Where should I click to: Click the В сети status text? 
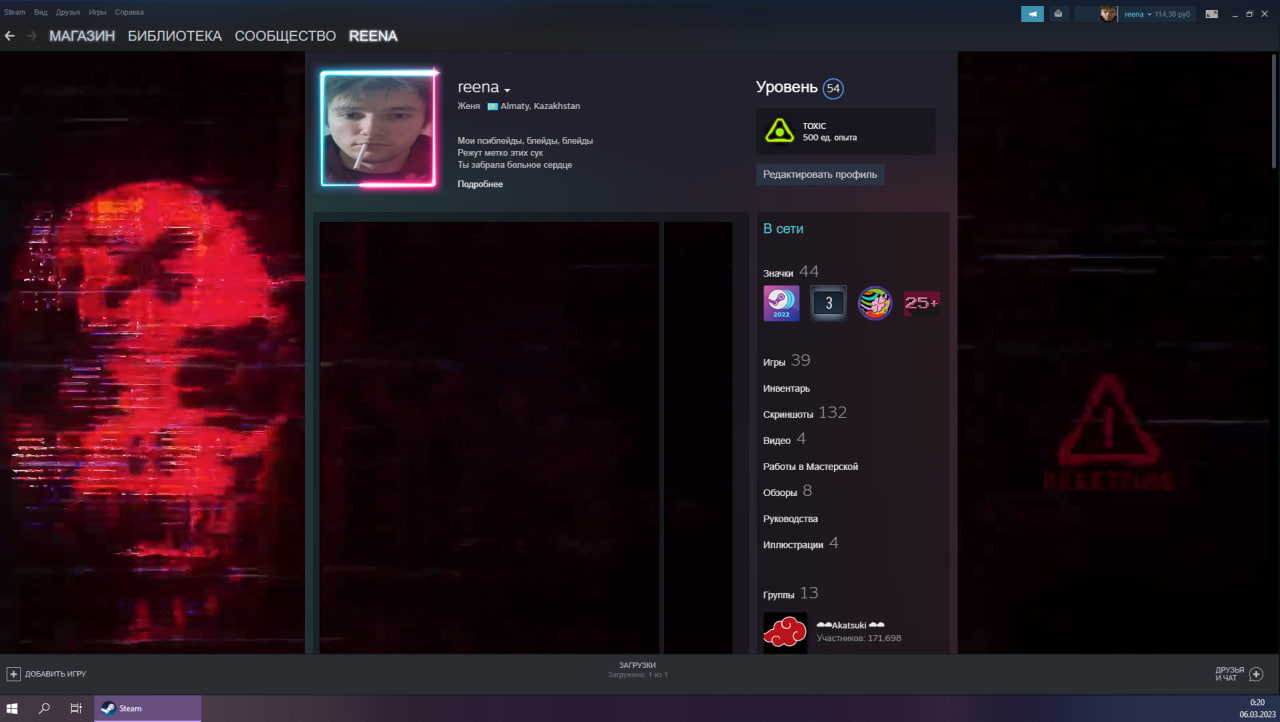point(783,229)
